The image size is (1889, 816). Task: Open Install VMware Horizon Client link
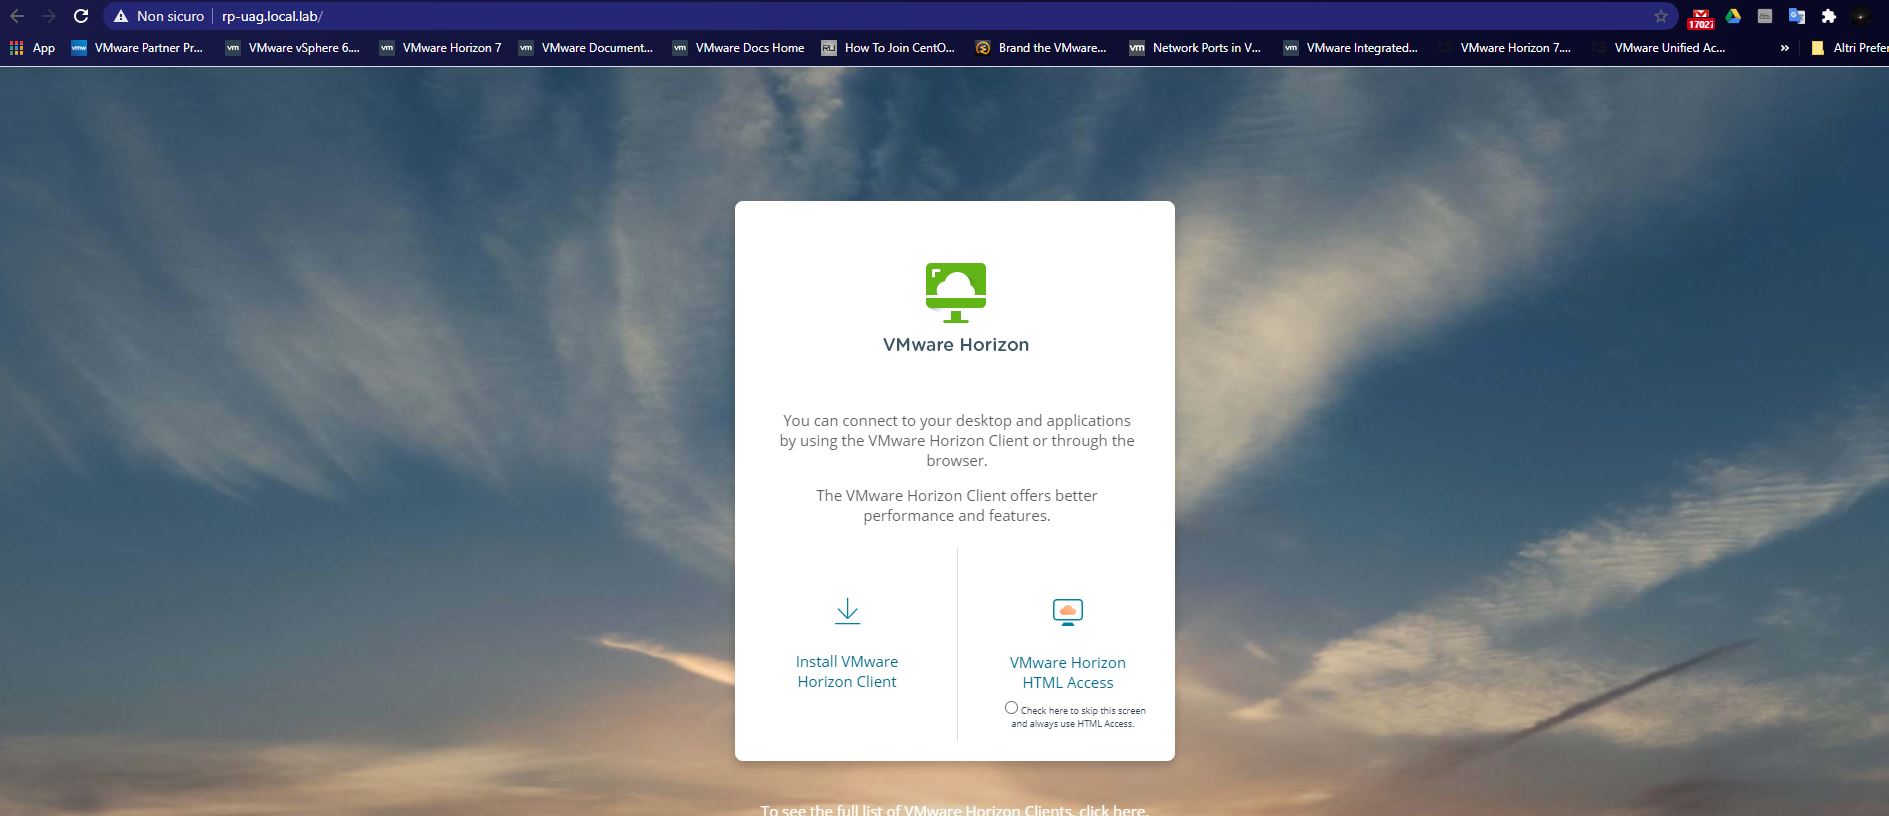pos(847,672)
